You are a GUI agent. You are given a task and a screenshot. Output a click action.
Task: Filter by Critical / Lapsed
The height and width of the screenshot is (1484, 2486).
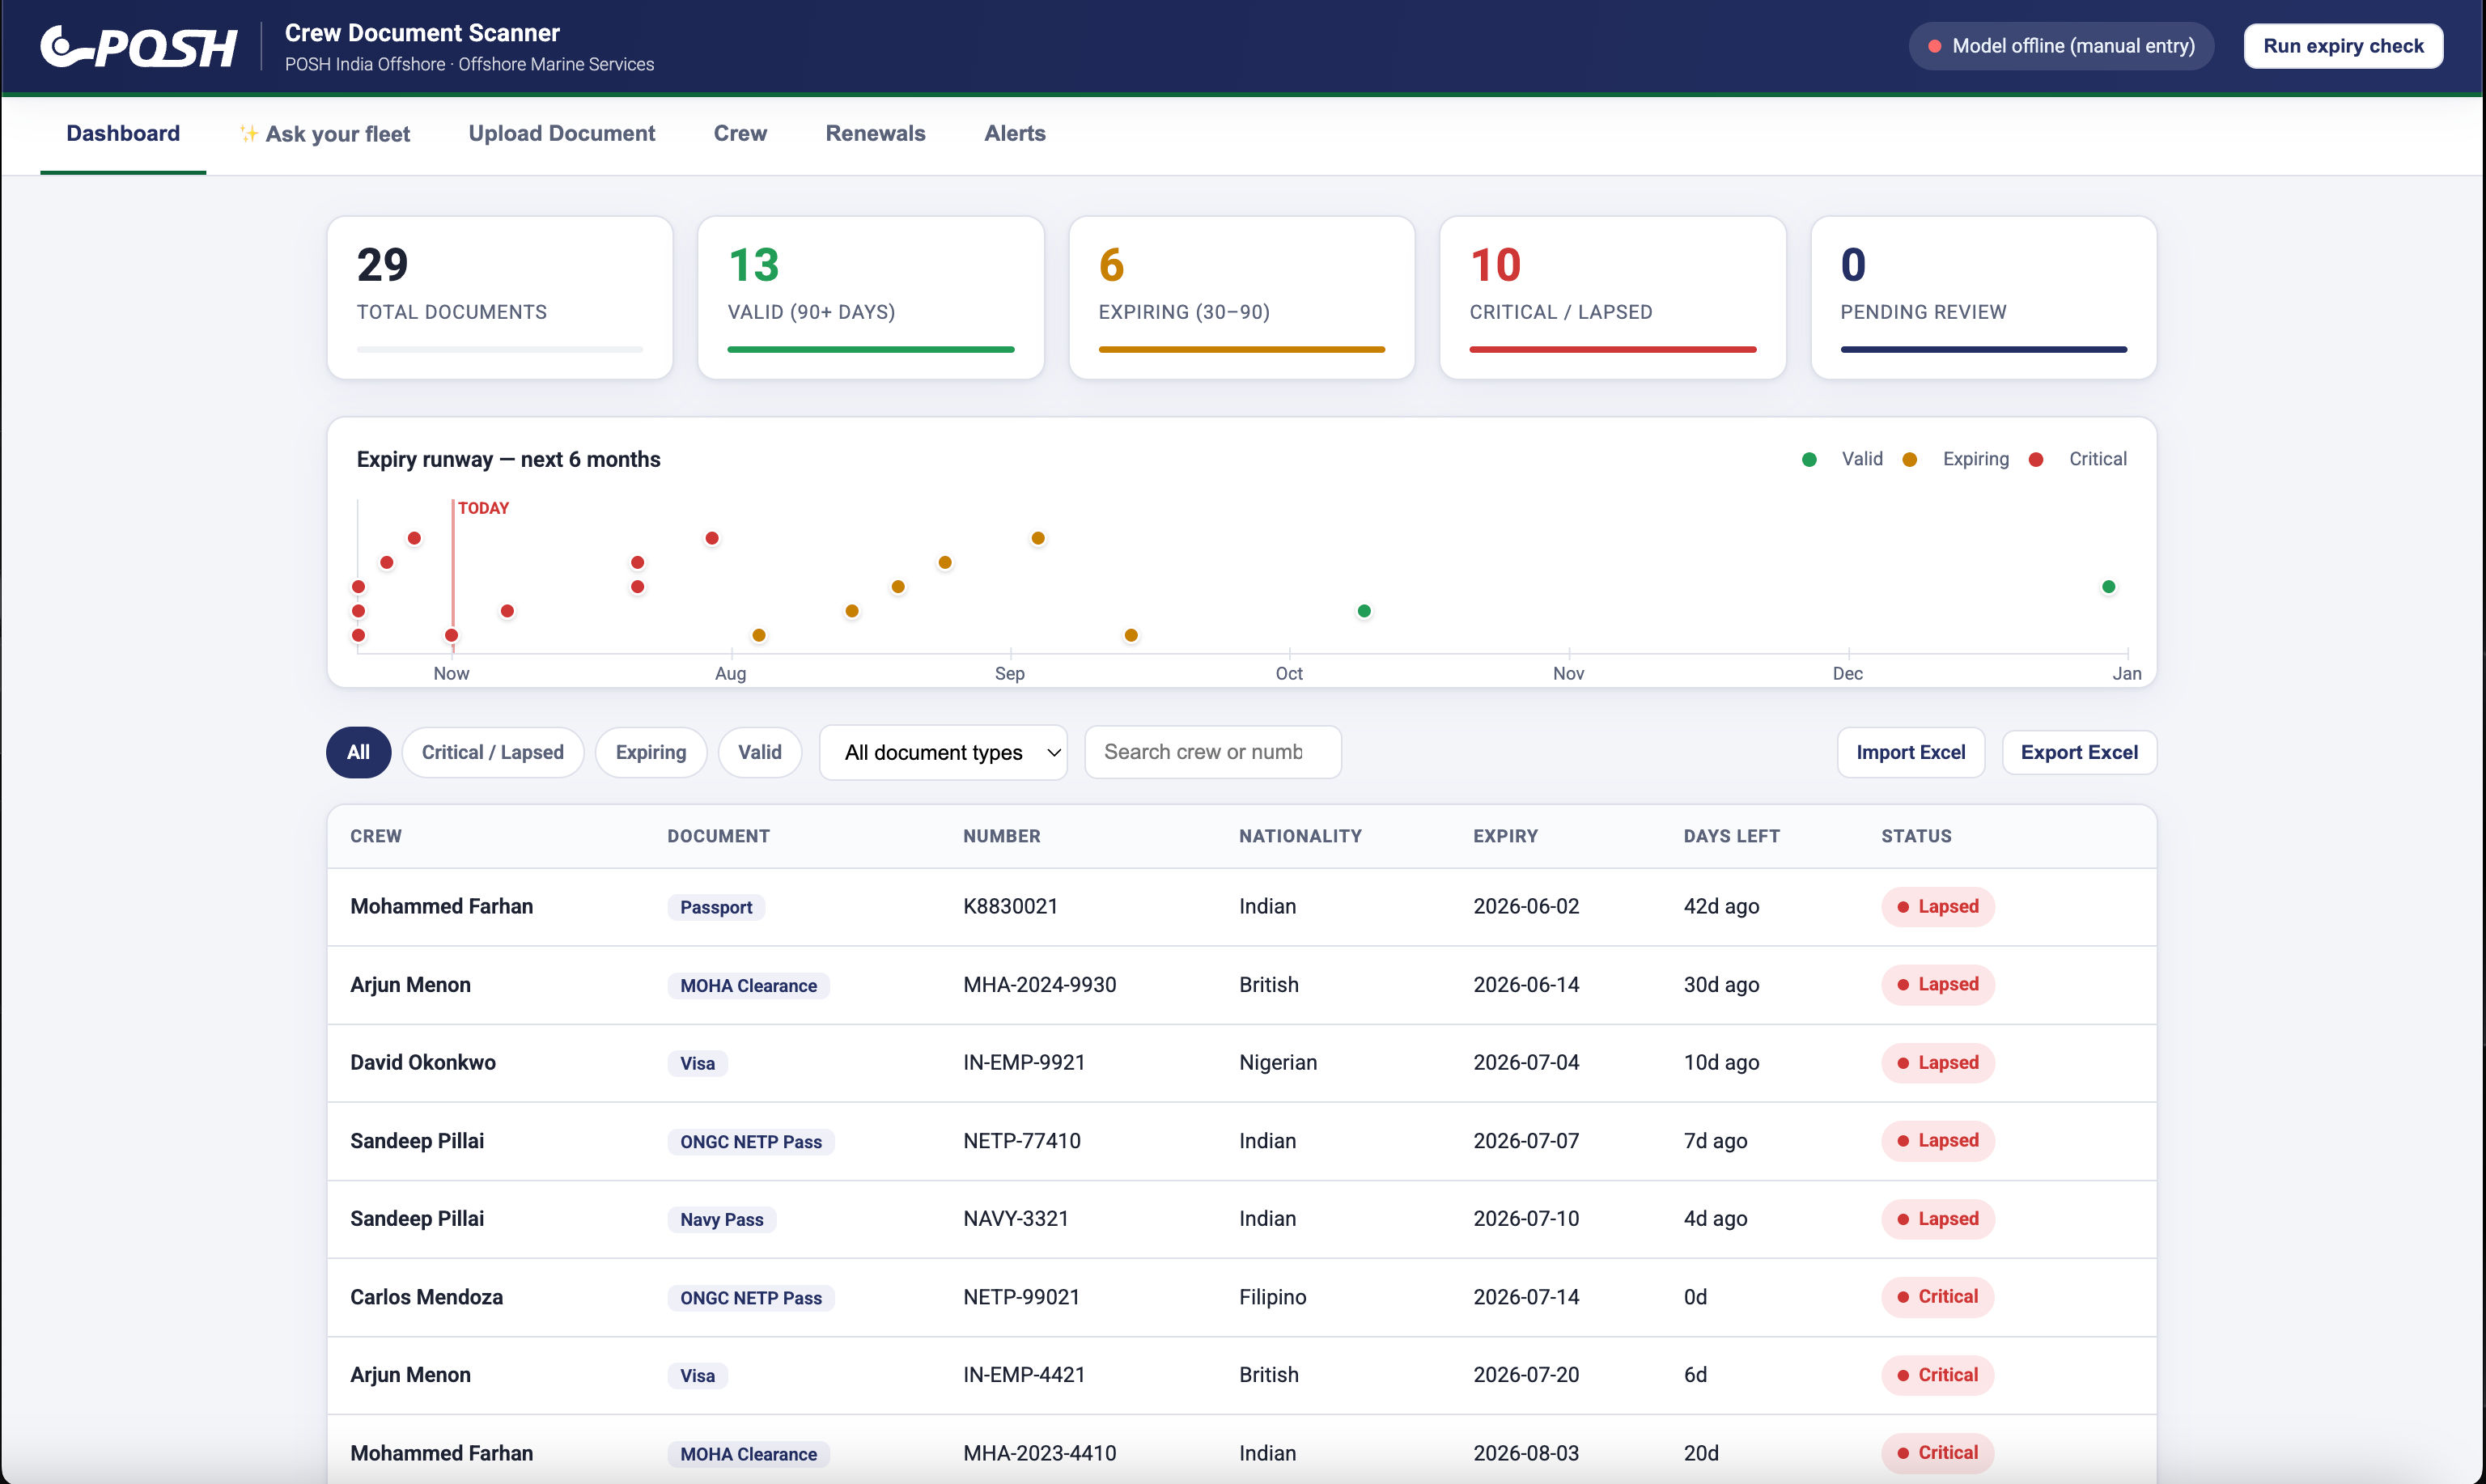pyautogui.click(x=493, y=752)
